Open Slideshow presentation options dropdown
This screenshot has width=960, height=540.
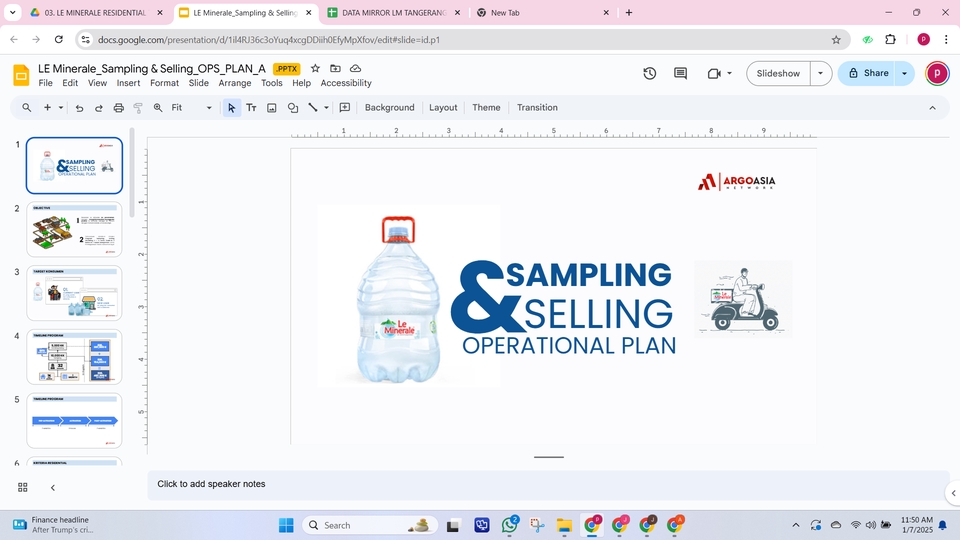click(x=820, y=73)
